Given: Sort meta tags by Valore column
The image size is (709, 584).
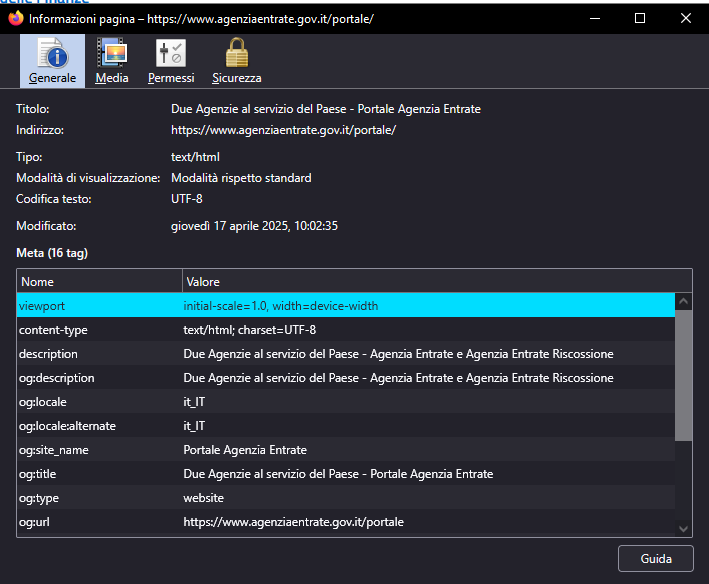Looking at the screenshot, I should click(x=437, y=282).
